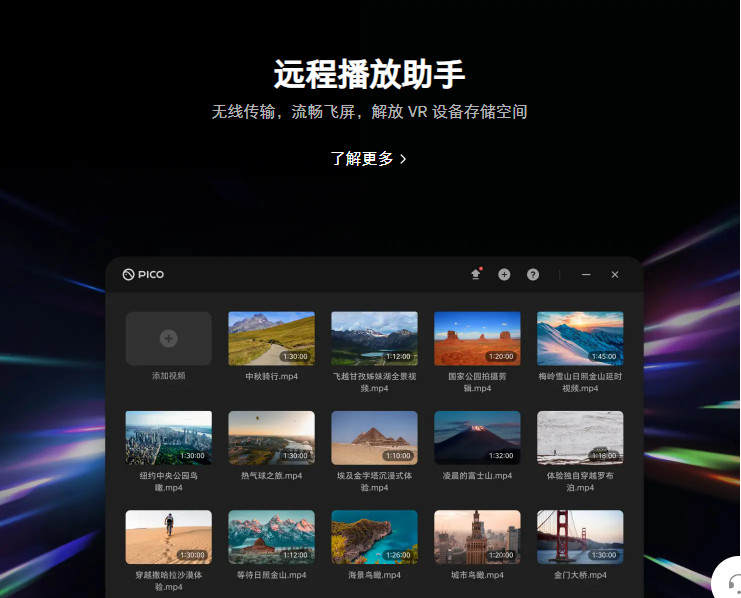Screen dimensions: 741x598
Task: Open the 穿越撒哈拉沙漠体验 thumbnail
Action: pos(169,537)
